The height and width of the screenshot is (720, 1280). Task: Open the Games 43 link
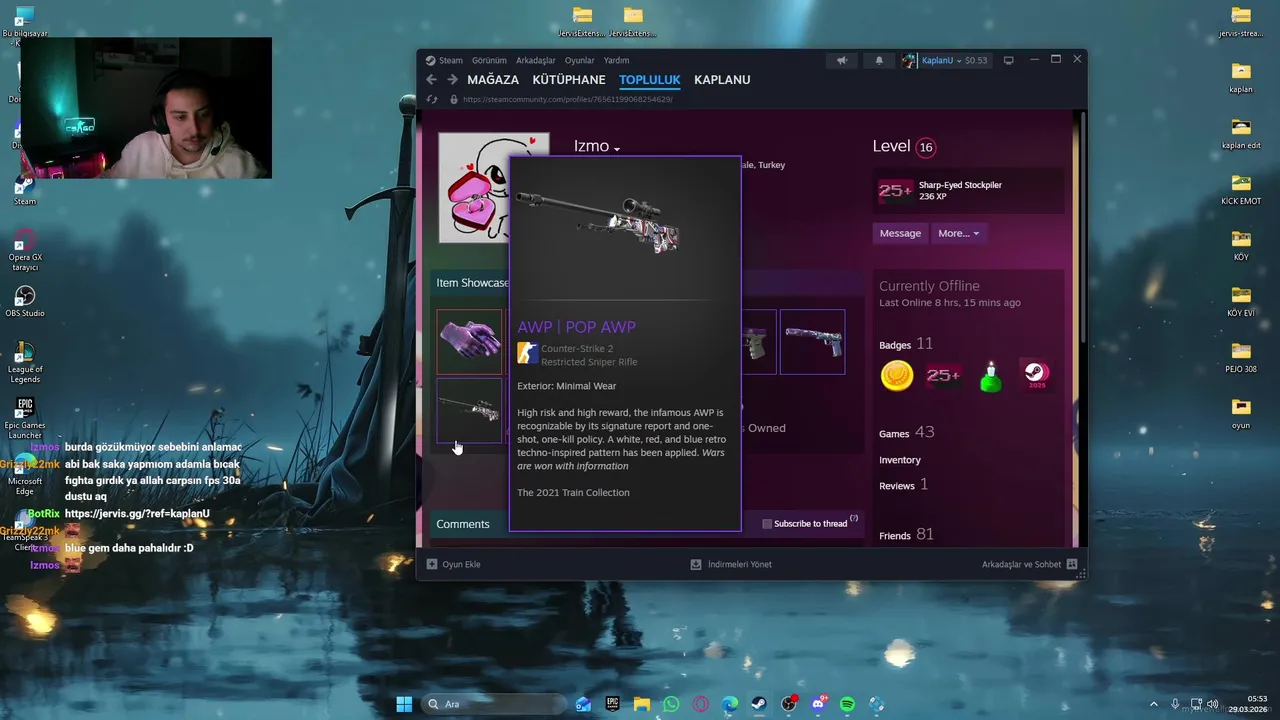(x=907, y=432)
